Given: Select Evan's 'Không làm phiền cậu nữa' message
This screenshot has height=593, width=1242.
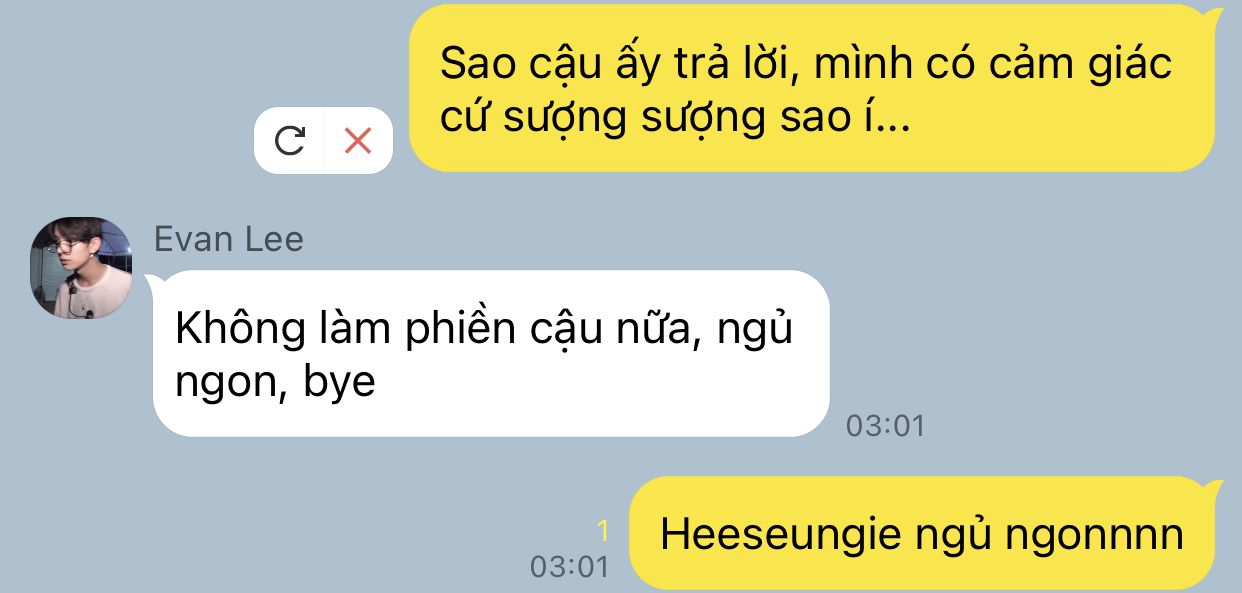Looking at the screenshot, I should coord(491,354).
